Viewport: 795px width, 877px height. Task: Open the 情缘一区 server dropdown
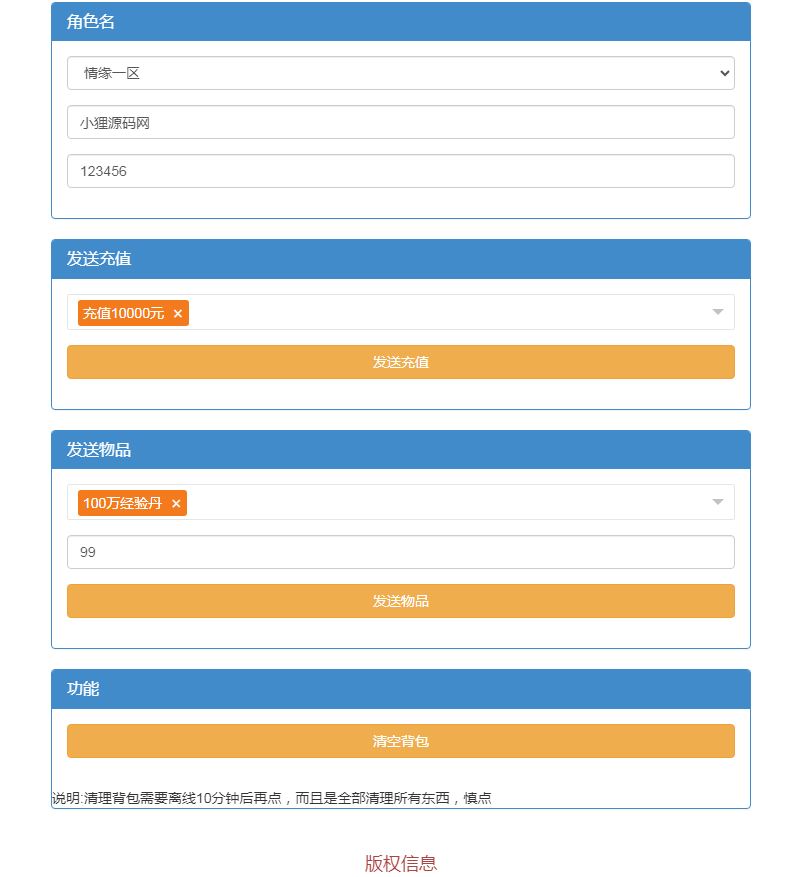[400, 73]
